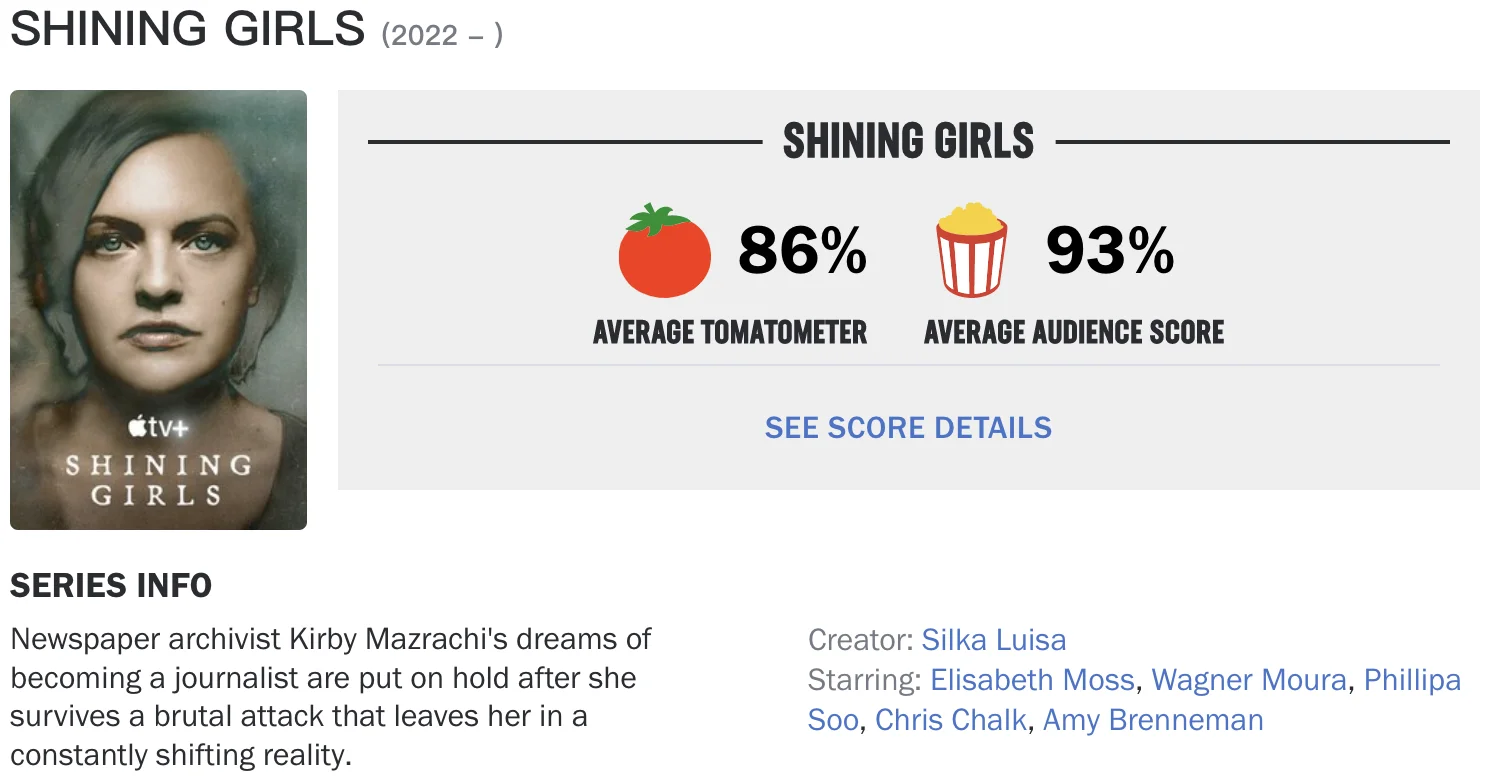Open Amy Brenneman's cast link
The image size is (1494, 784).
[1153, 720]
